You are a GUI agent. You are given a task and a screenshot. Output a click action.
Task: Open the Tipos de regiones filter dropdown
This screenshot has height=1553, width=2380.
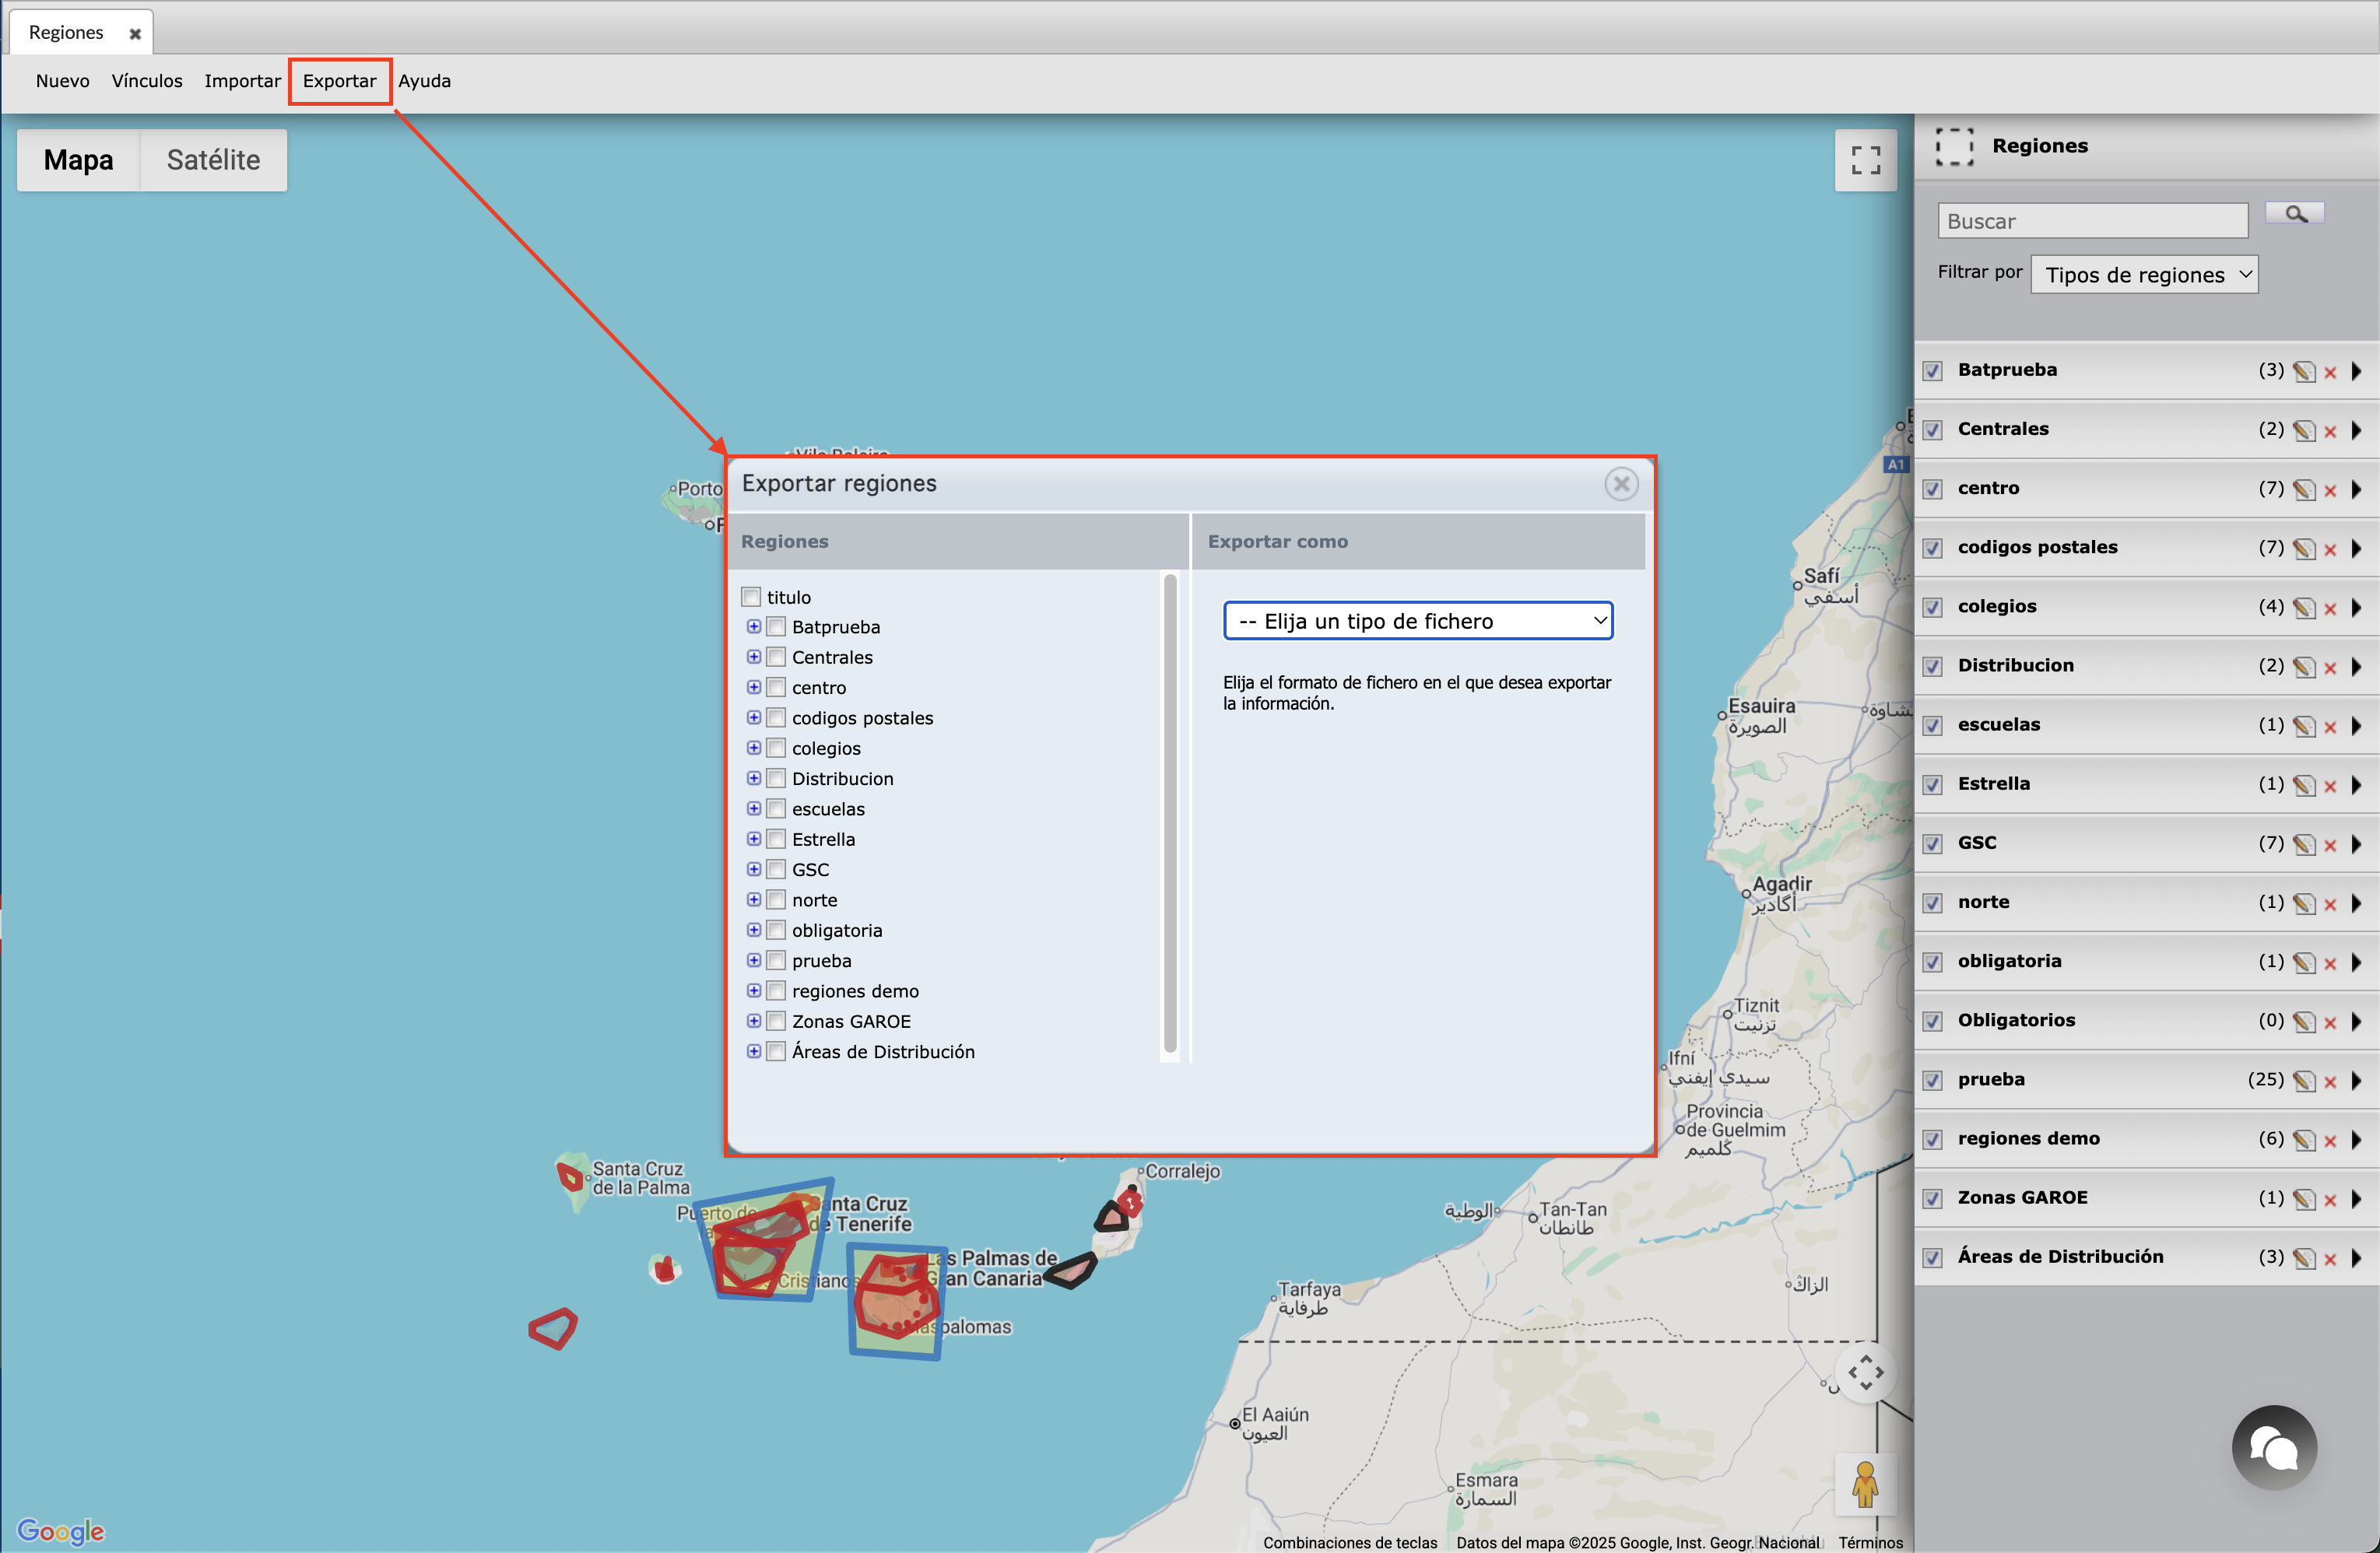point(2144,273)
